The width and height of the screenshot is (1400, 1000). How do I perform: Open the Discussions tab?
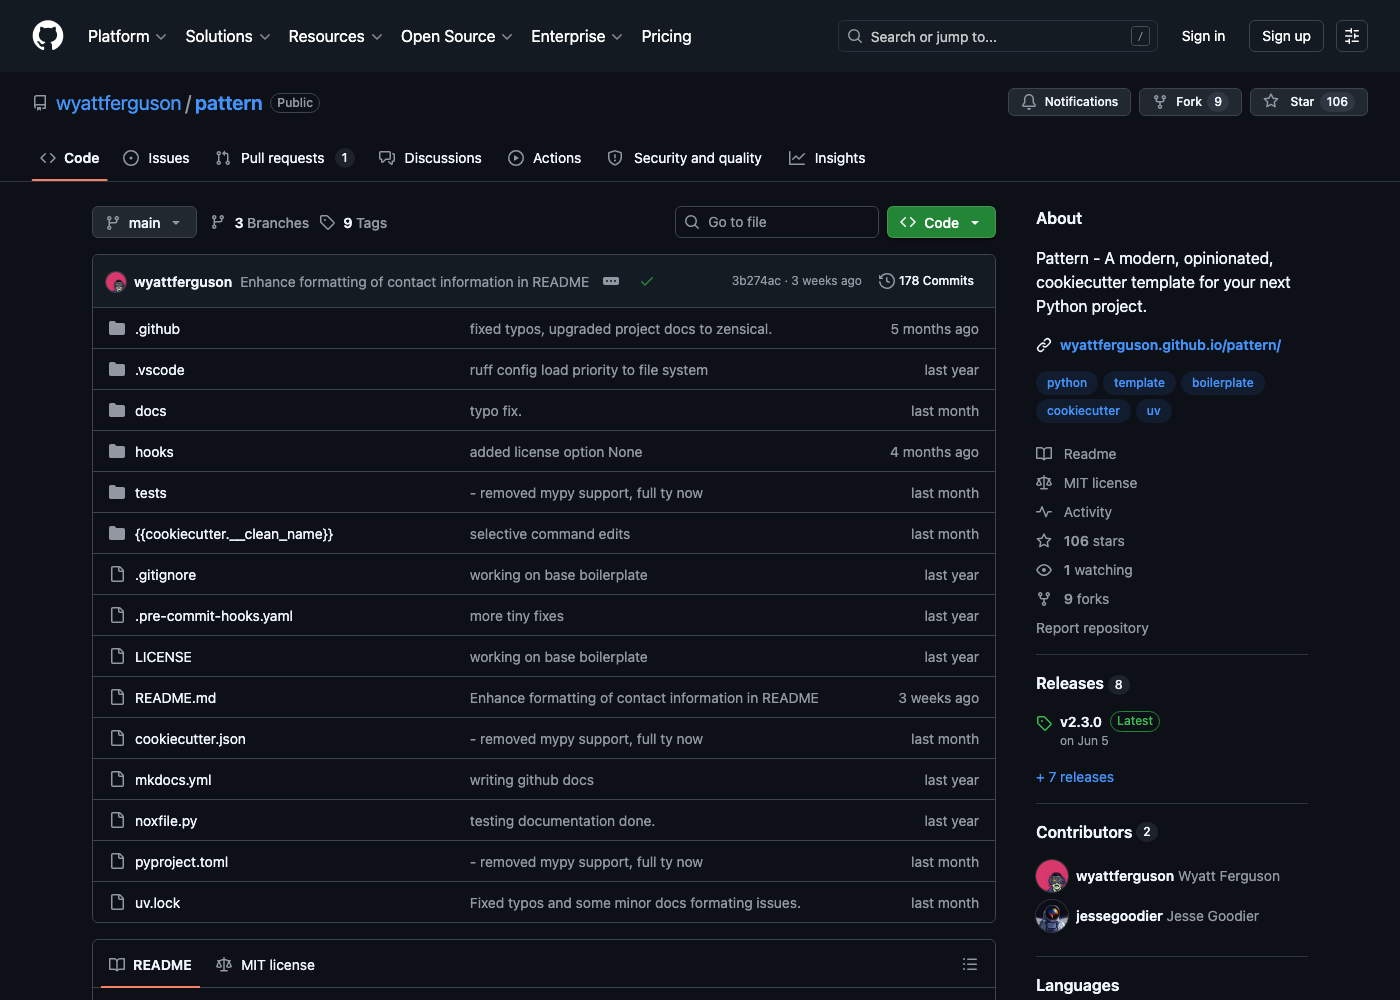point(430,158)
